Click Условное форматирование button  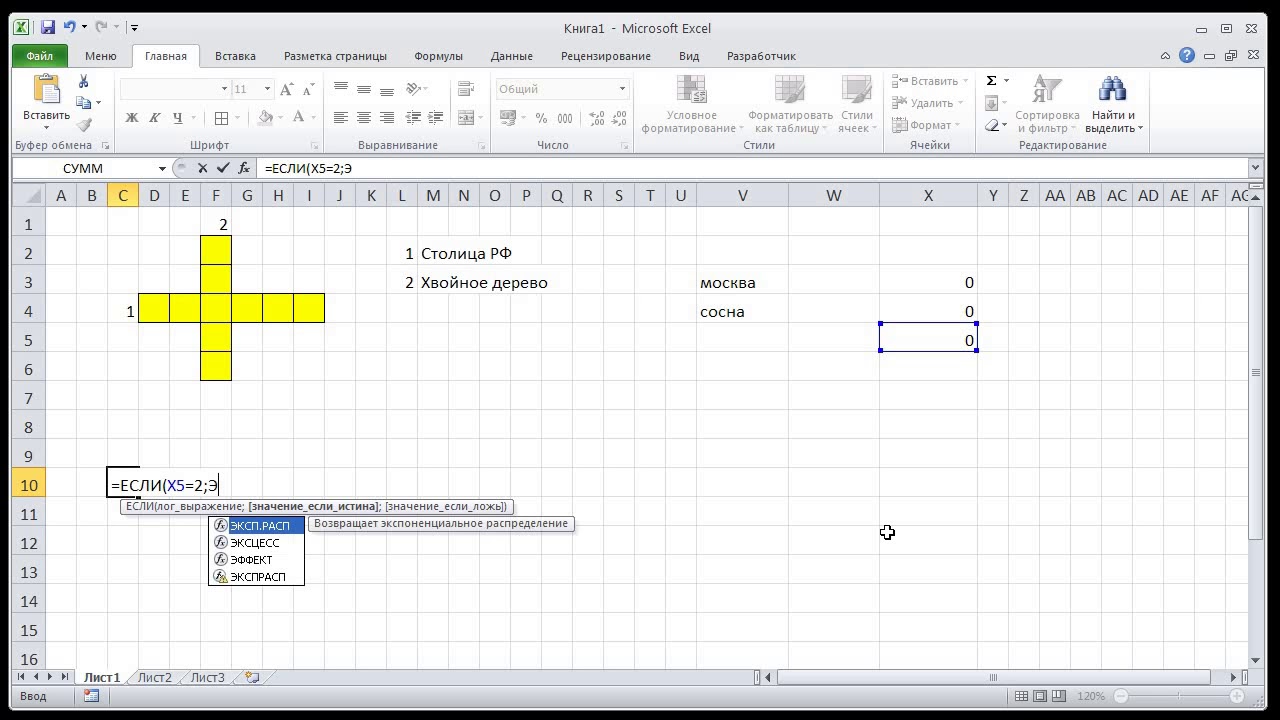[692, 105]
